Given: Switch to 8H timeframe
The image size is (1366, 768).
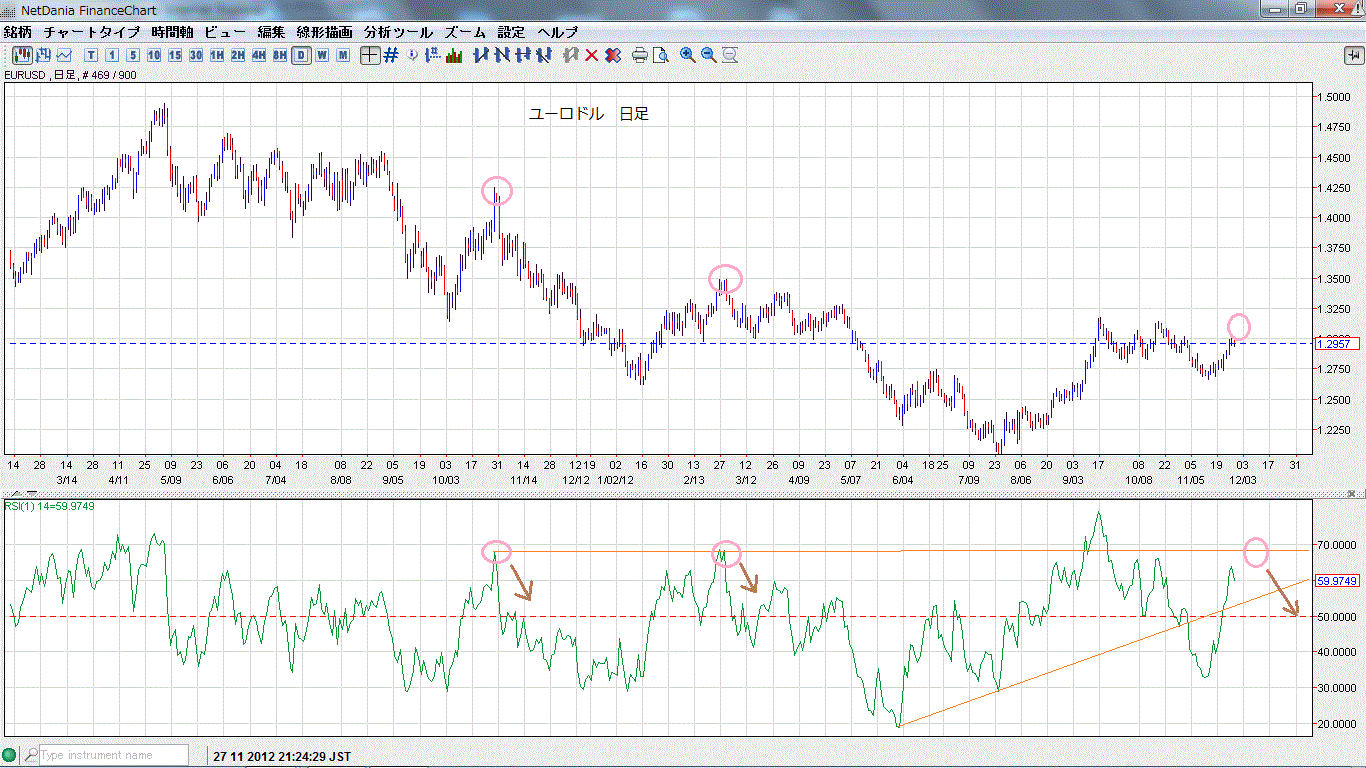Looking at the screenshot, I should [x=280, y=55].
